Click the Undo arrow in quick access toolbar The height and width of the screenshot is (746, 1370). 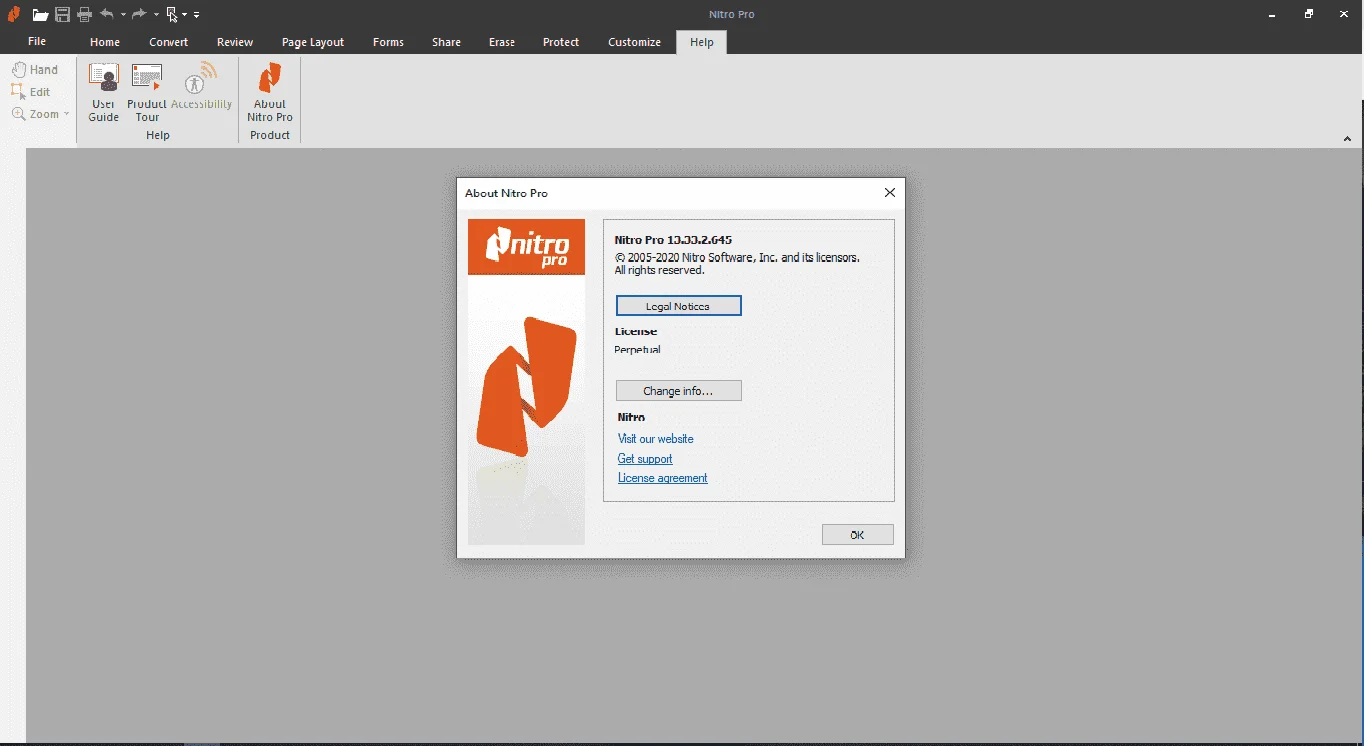coord(107,14)
